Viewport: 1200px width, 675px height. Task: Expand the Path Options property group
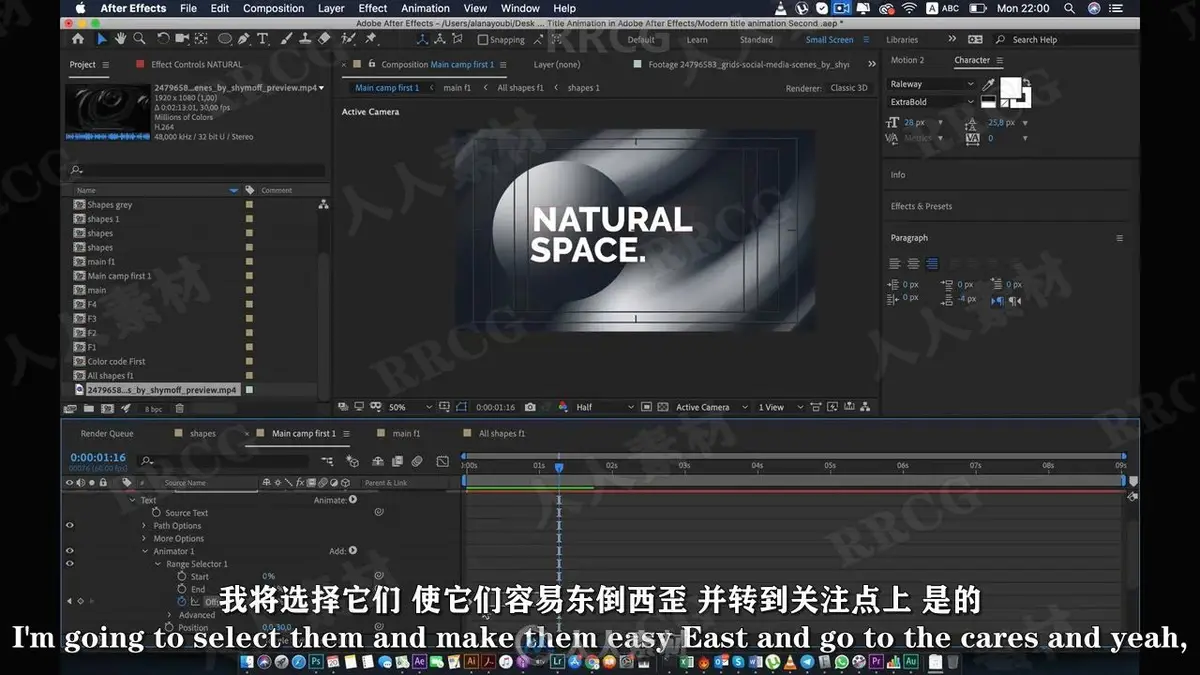point(144,526)
